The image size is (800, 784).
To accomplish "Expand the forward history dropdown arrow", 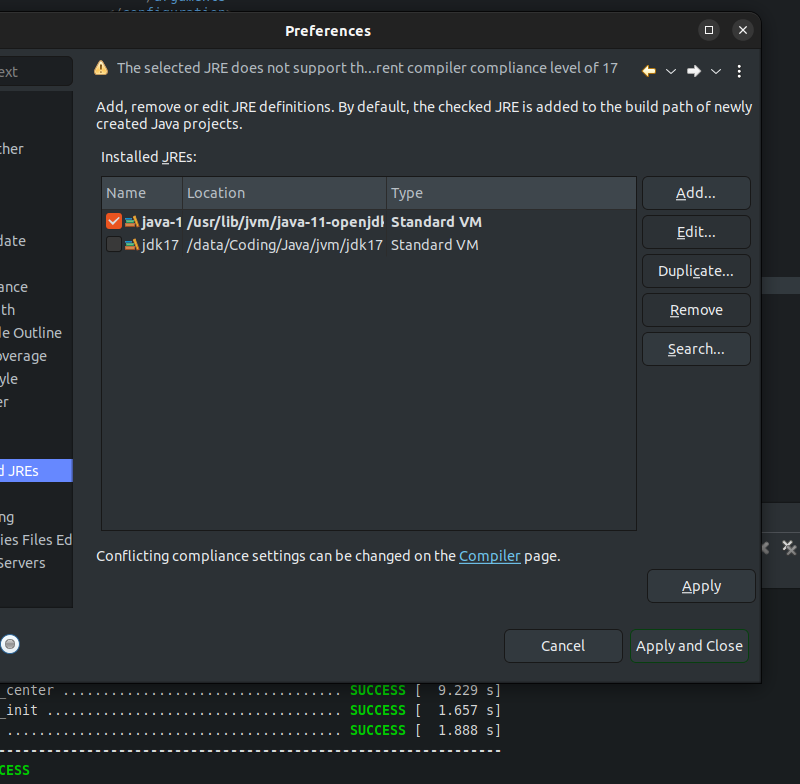I will tap(716, 71).
